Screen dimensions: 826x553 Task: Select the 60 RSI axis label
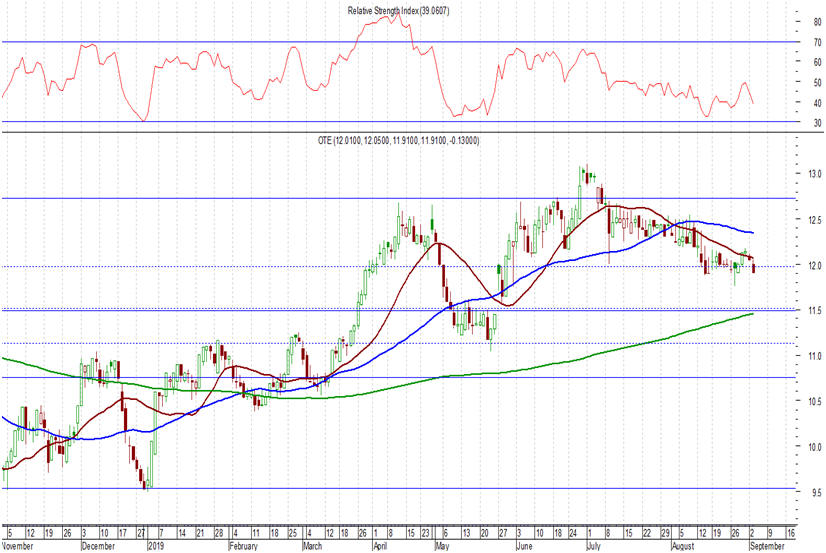point(818,62)
